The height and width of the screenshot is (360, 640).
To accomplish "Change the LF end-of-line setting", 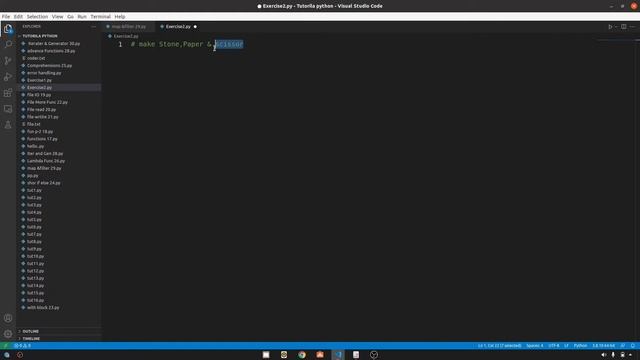I will (x=566, y=346).
